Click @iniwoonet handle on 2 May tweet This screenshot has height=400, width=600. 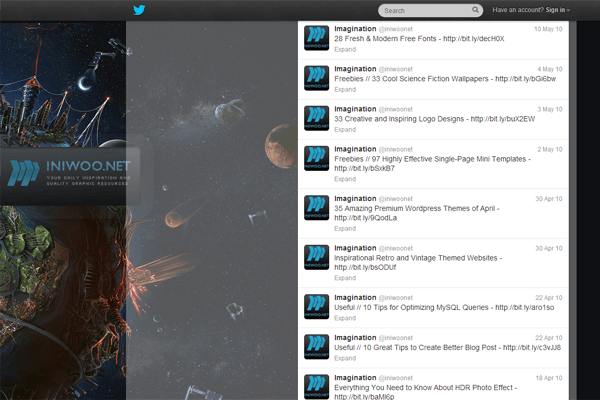pyautogui.click(x=396, y=150)
